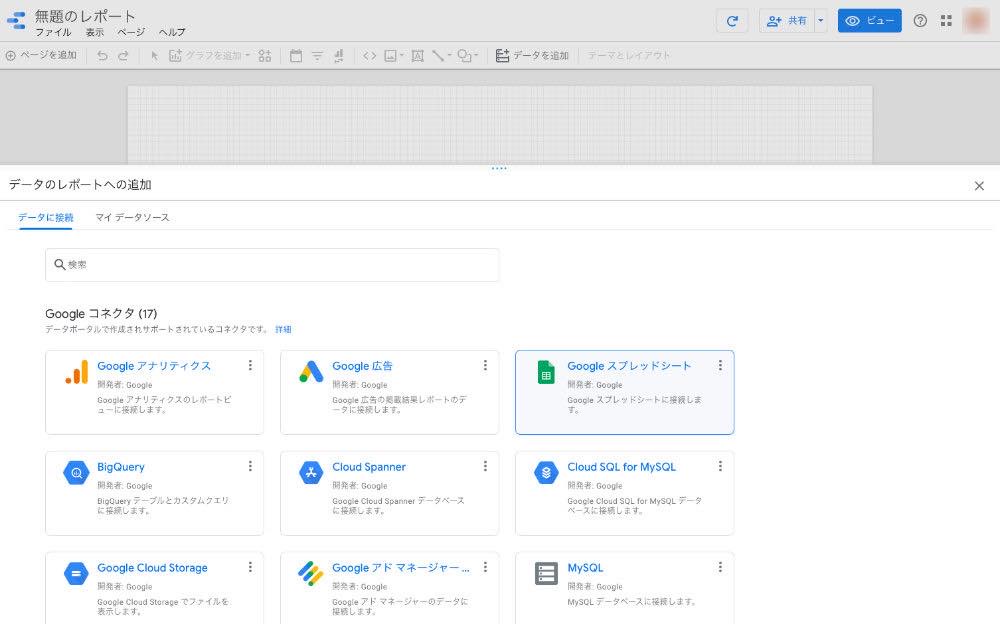
Task: Select the MySQL card title
Action: [585, 568]
